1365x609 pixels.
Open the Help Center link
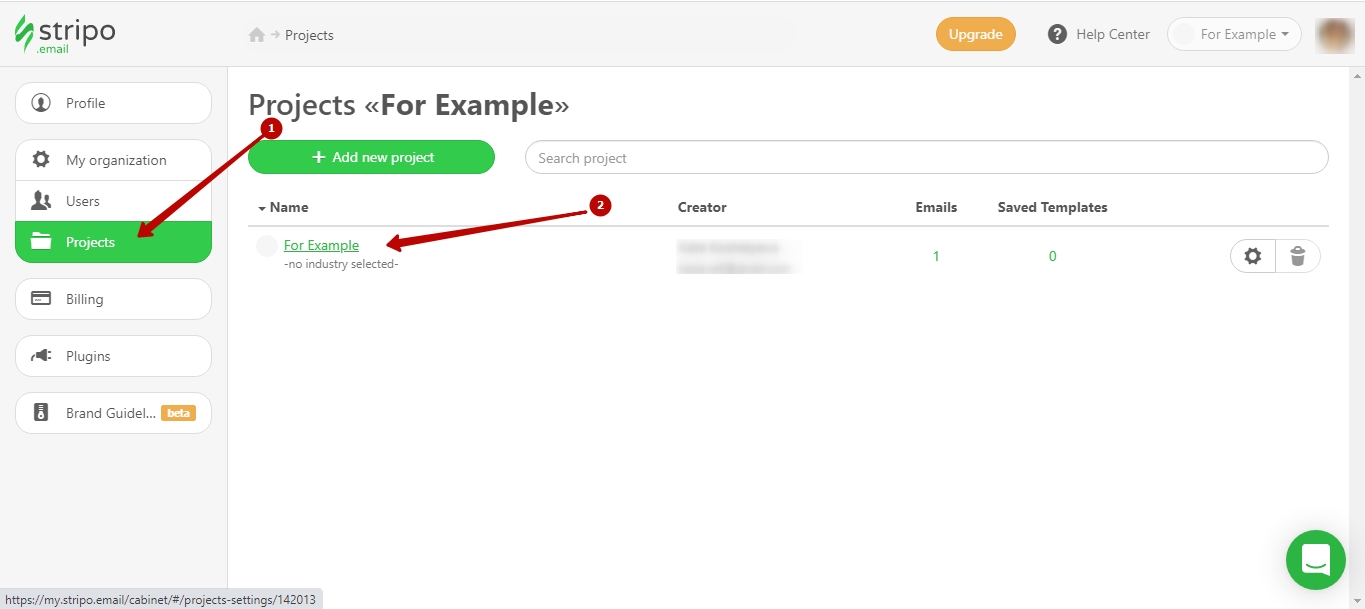(x=1113, y=34)
